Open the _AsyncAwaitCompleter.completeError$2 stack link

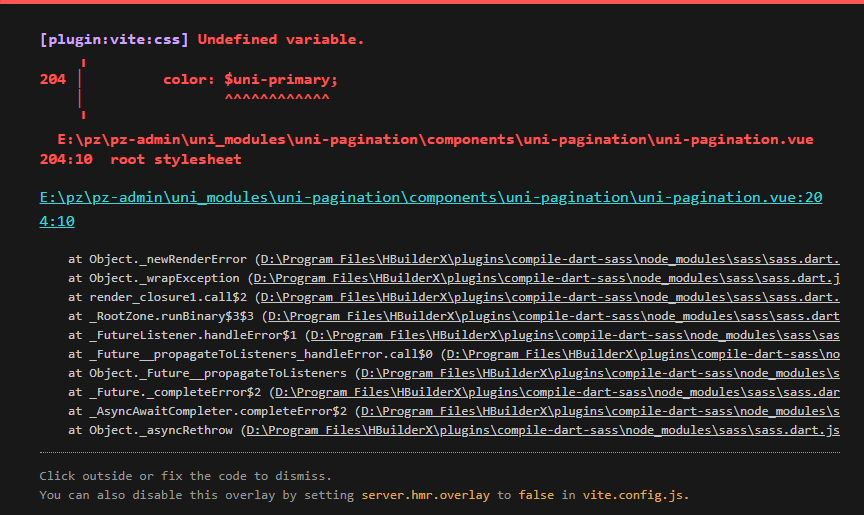[600, 411]
